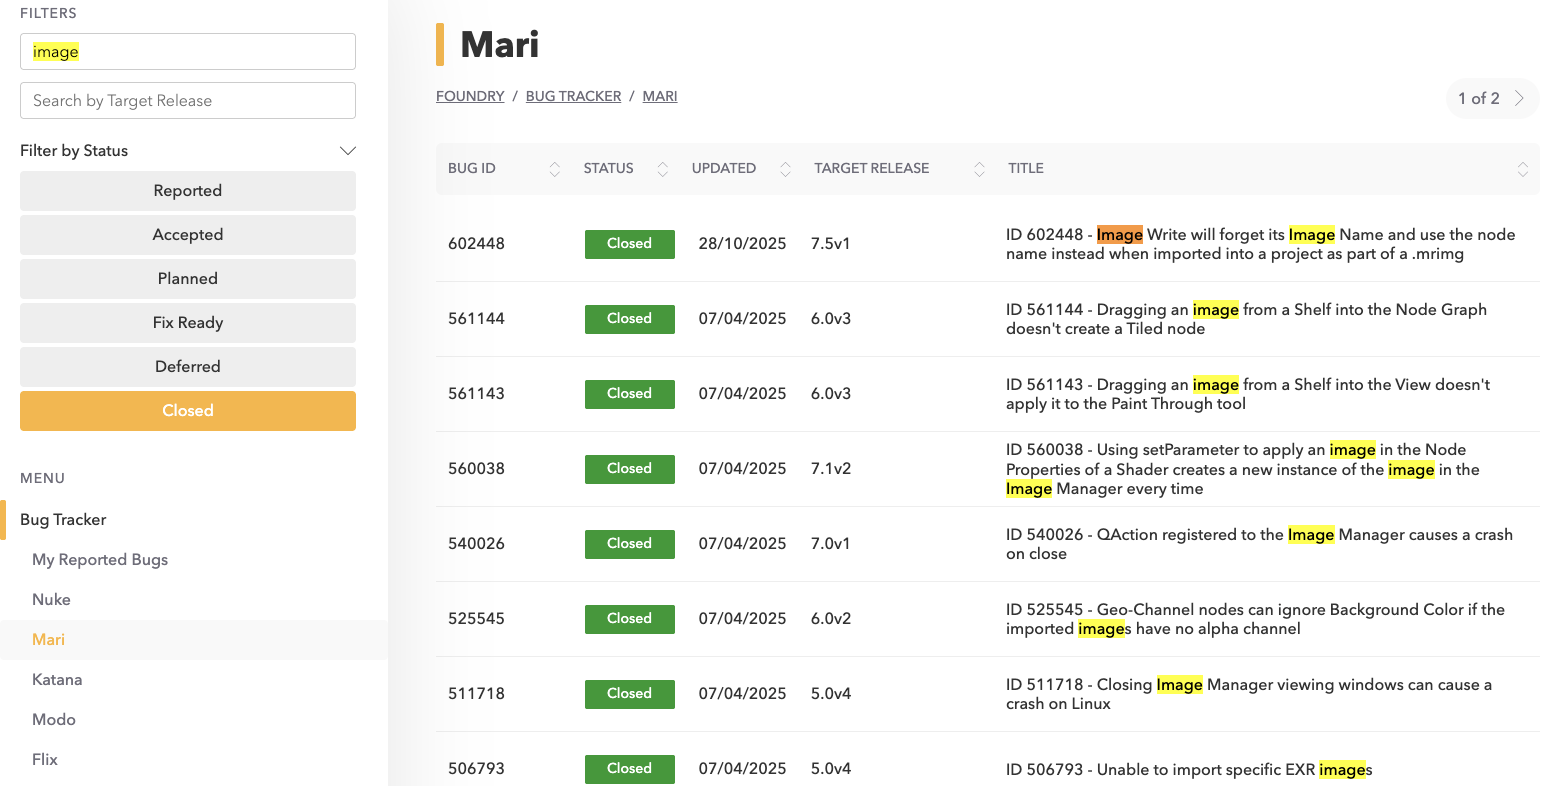The image size is (1558, 786).
Task: Select Flix in the sidebar menu
Action: pyautogui.click(x=45, y=760)
